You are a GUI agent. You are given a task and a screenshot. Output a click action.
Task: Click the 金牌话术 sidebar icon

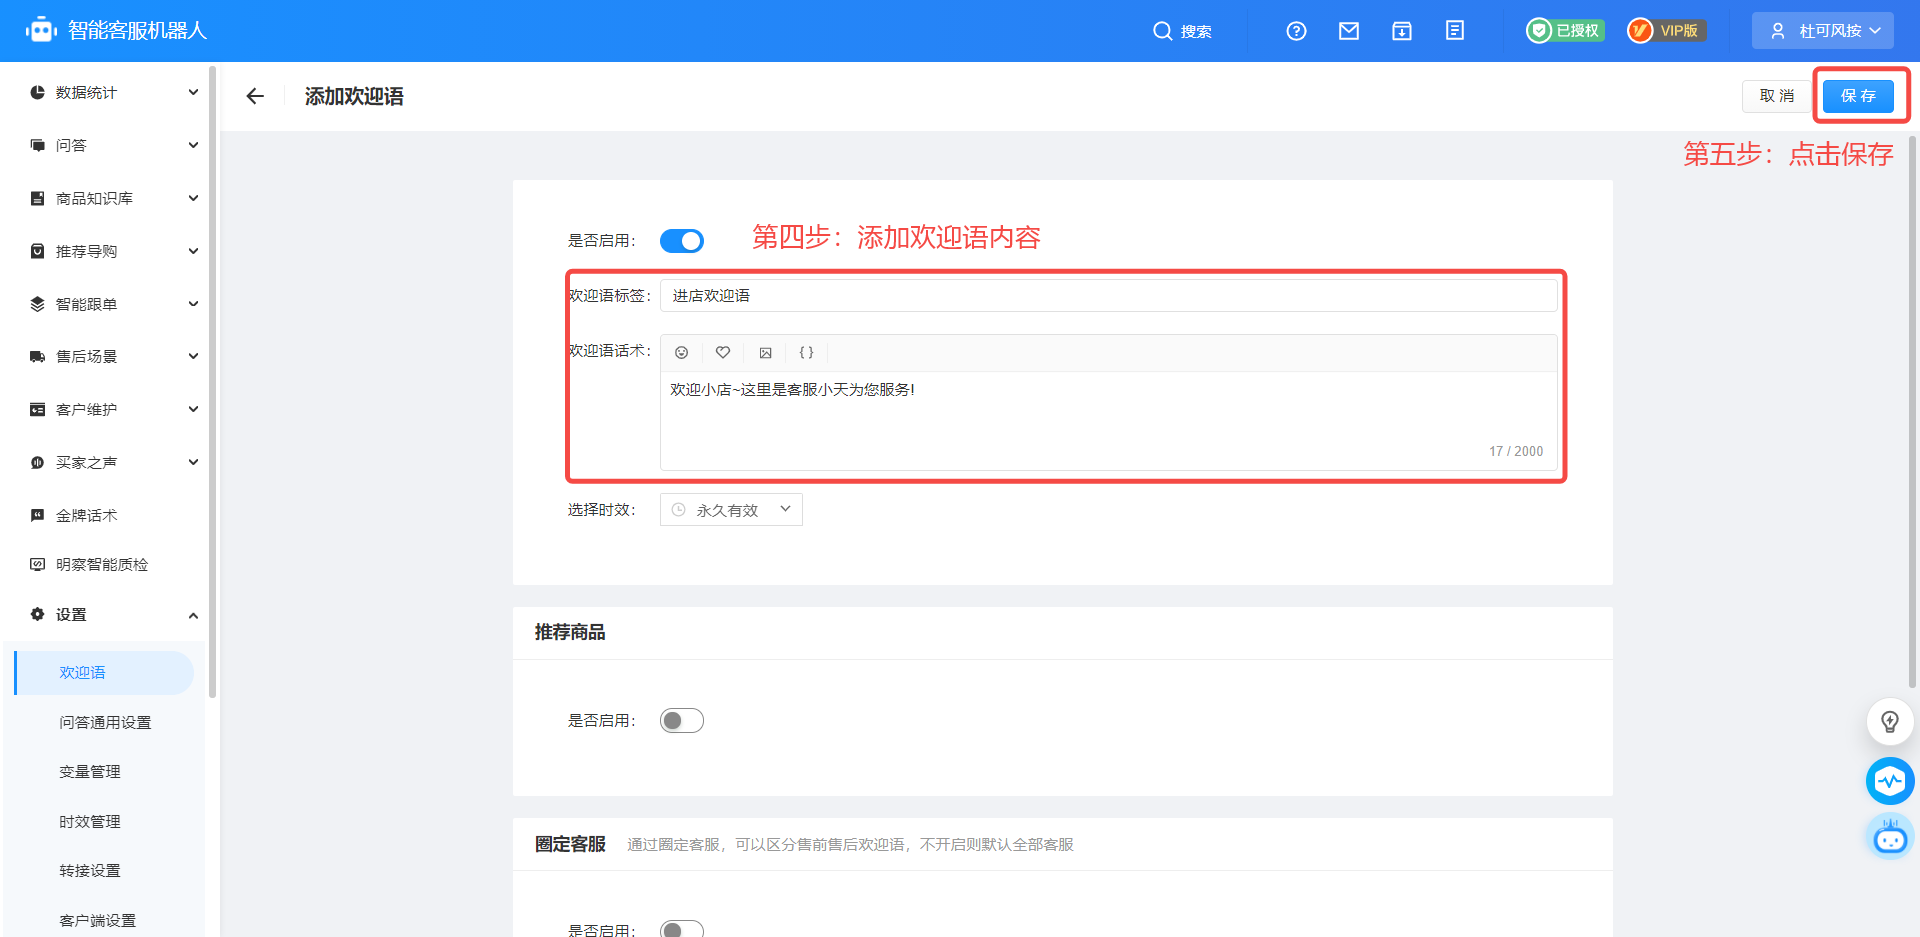[x=38, y=515]
